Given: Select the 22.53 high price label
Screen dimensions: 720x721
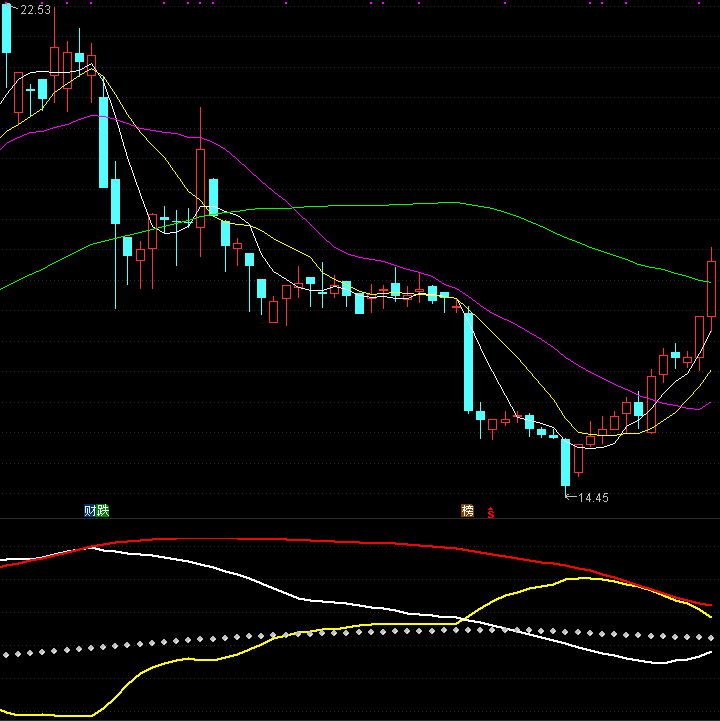Looking at the screenshot, I should pos(35,10).
